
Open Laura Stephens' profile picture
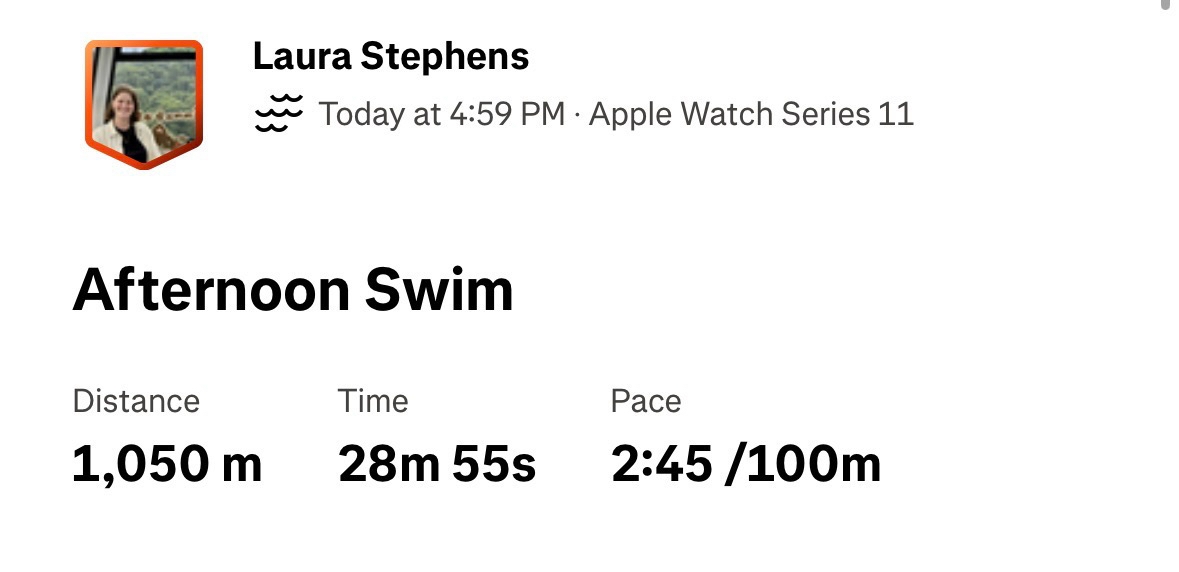(x=144, y=102)
